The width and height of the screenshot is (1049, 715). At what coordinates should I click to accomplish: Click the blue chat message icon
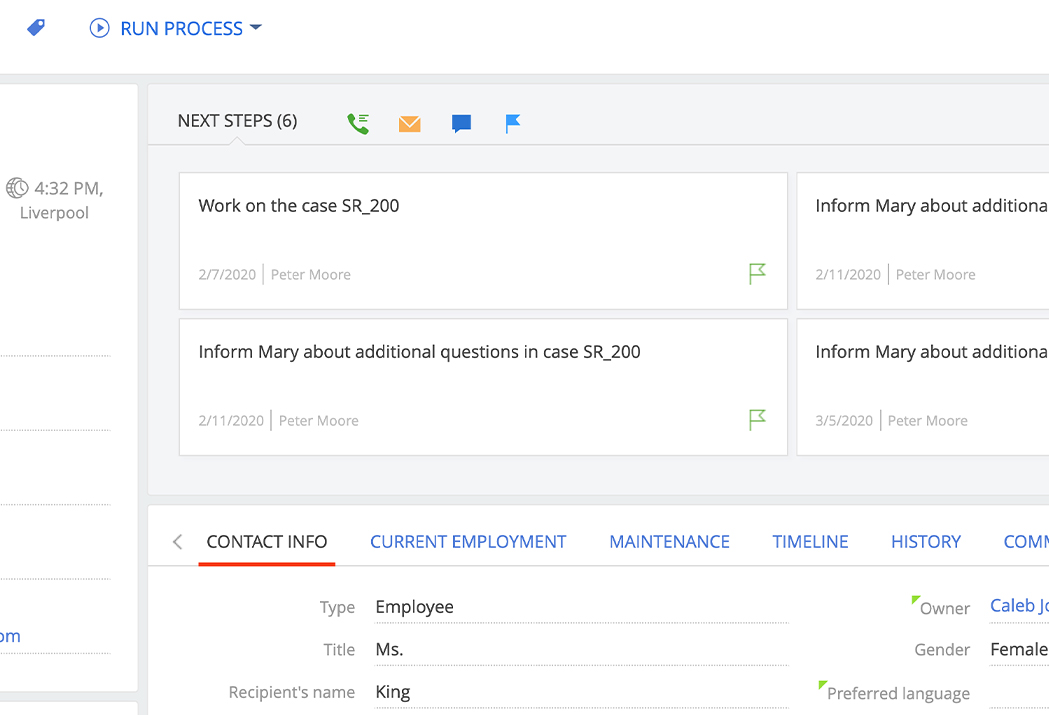click(x=461, y=124)
